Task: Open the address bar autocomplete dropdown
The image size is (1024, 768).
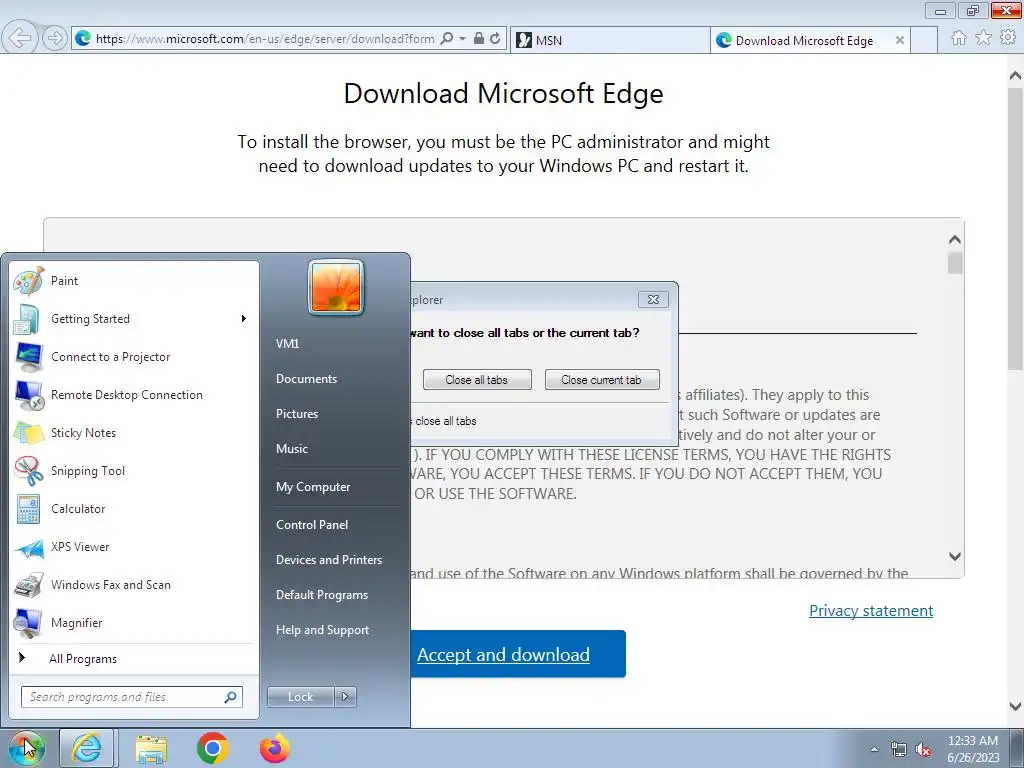Action: click(462, 39)
